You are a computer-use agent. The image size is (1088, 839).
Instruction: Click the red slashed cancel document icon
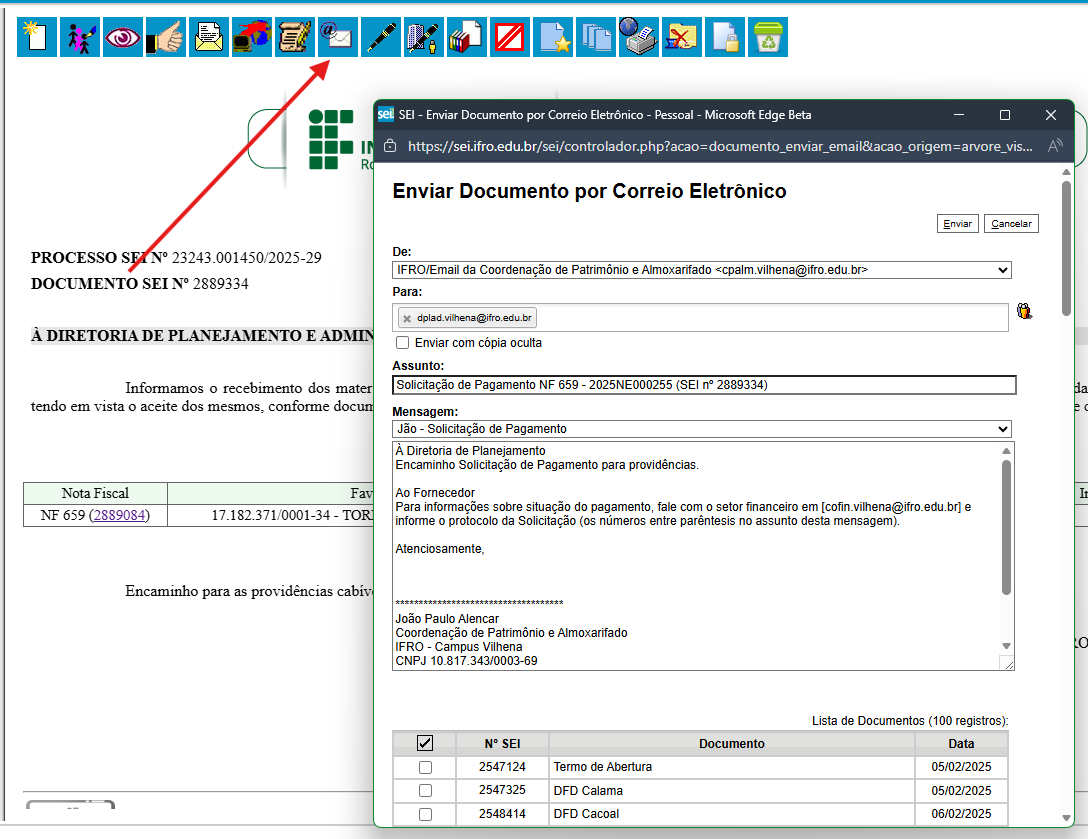pyautogui.click(x=510, y=38)
